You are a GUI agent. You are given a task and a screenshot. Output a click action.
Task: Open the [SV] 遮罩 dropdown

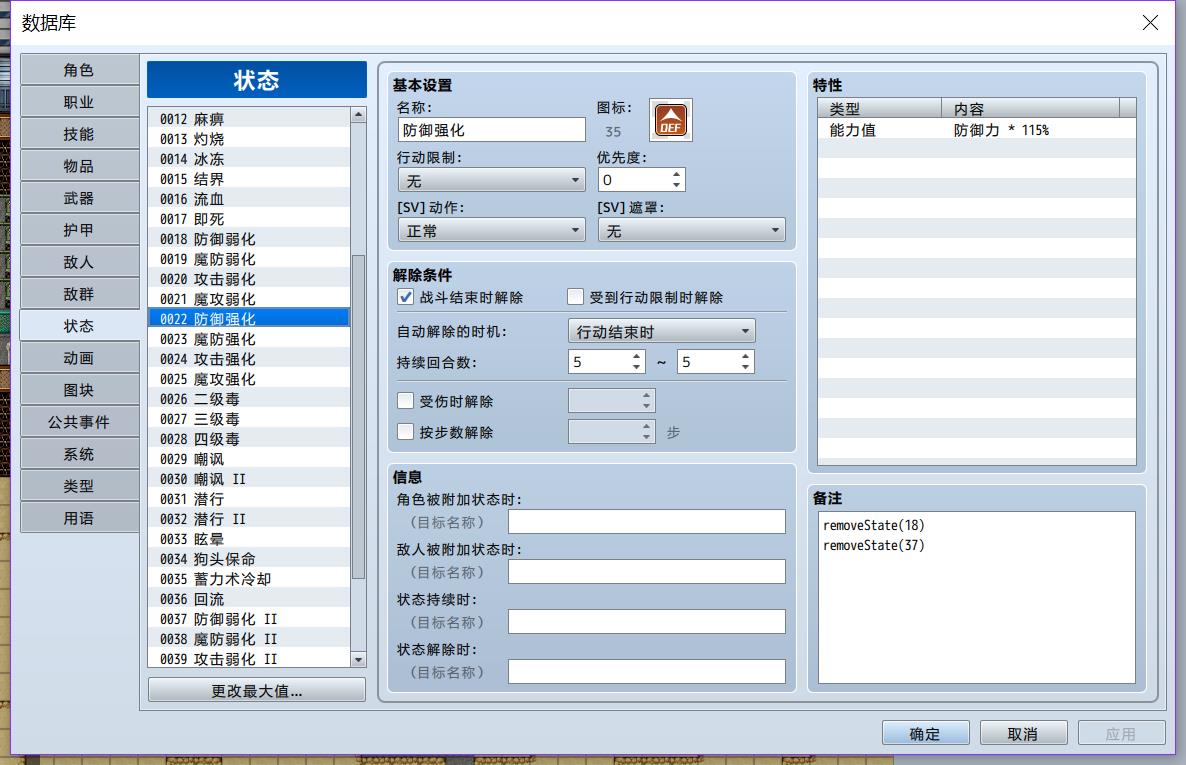(691, 230)
